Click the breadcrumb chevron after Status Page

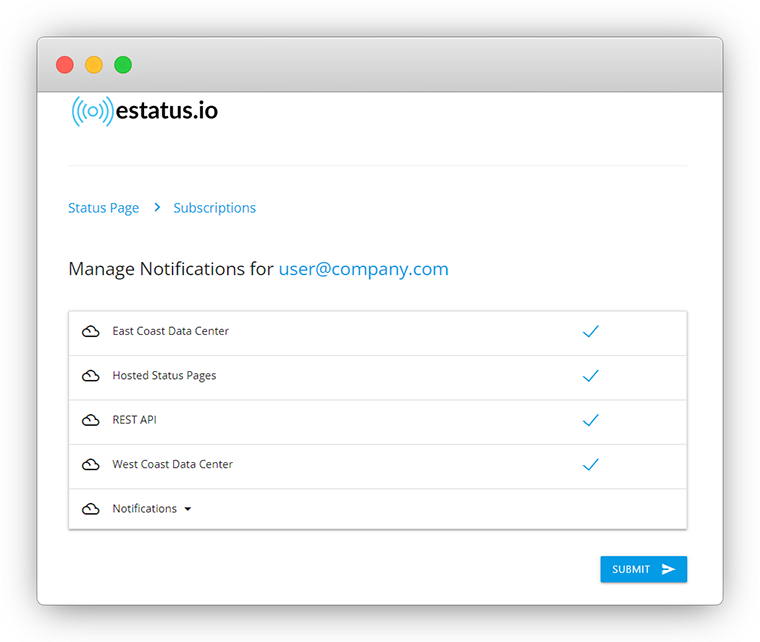tap(157, 207)
